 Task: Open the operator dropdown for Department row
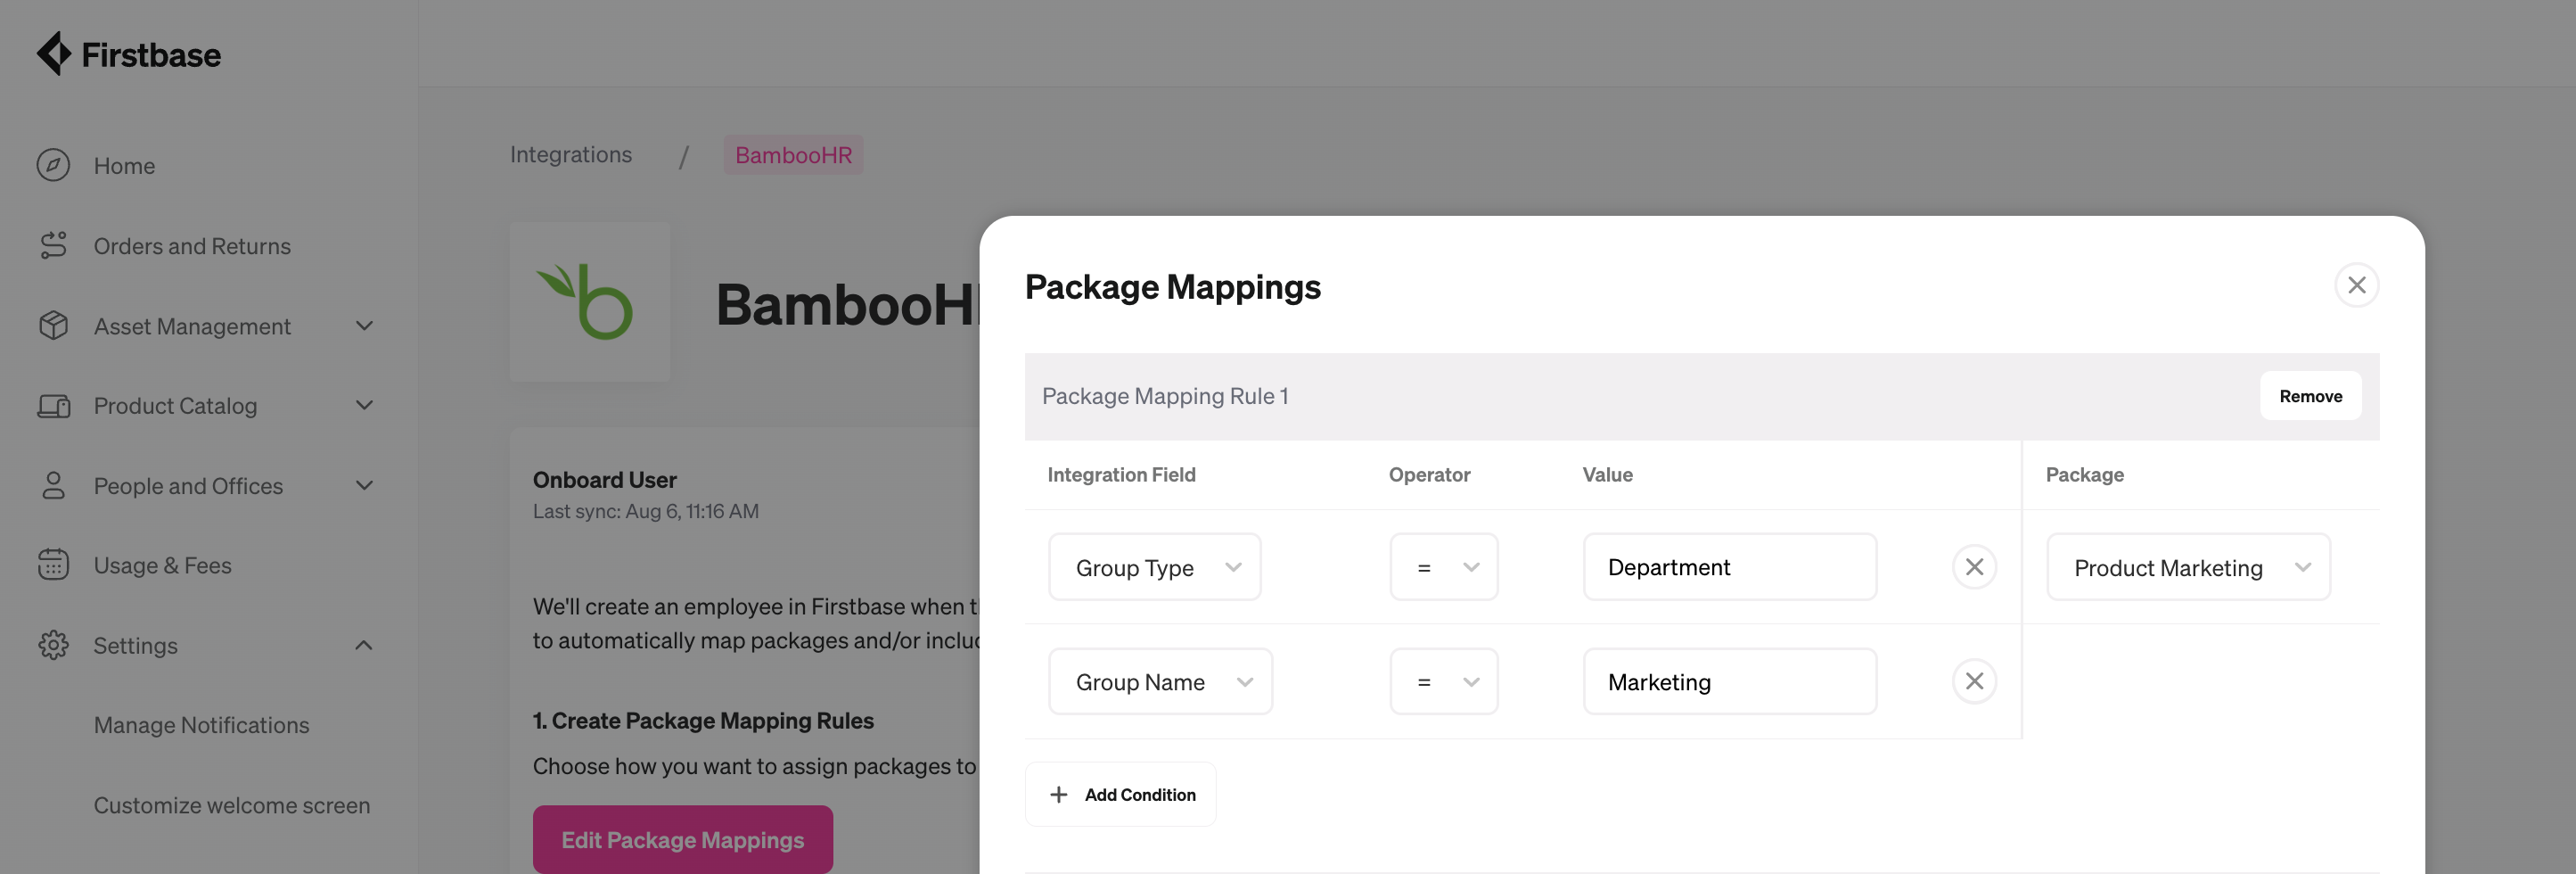click(1443, 567)
